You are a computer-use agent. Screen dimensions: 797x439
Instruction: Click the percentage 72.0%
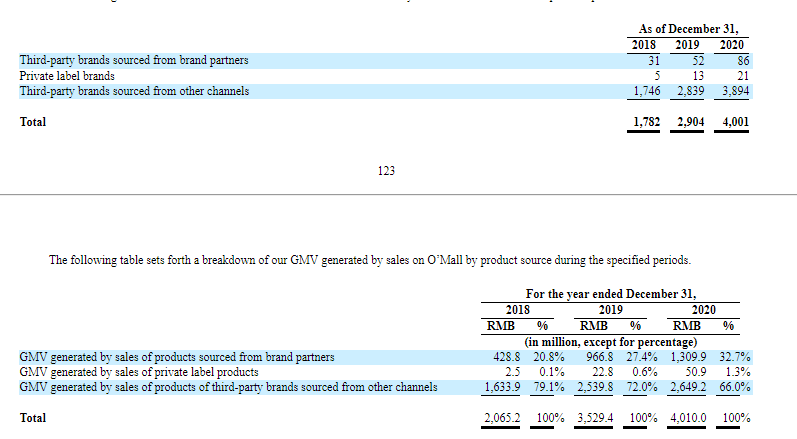coord(642,387)
